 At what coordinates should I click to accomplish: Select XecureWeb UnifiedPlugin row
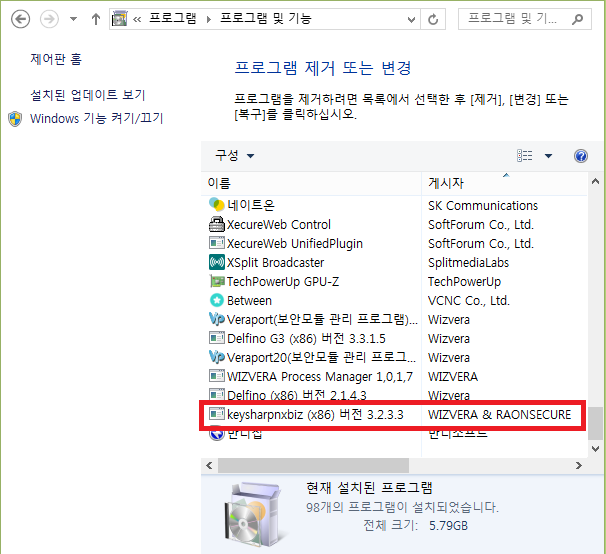coord(295,244)
